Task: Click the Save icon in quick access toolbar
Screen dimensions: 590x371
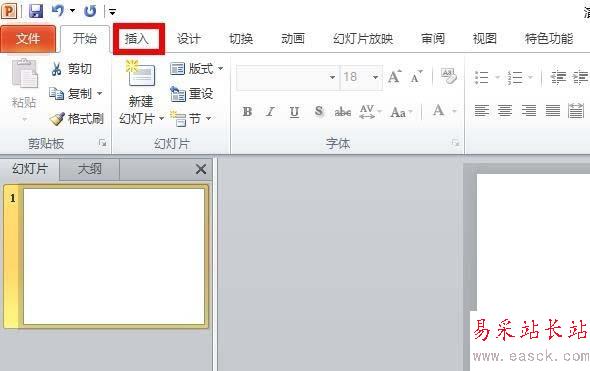Action: pyautogui.click(x=36, y=11)
